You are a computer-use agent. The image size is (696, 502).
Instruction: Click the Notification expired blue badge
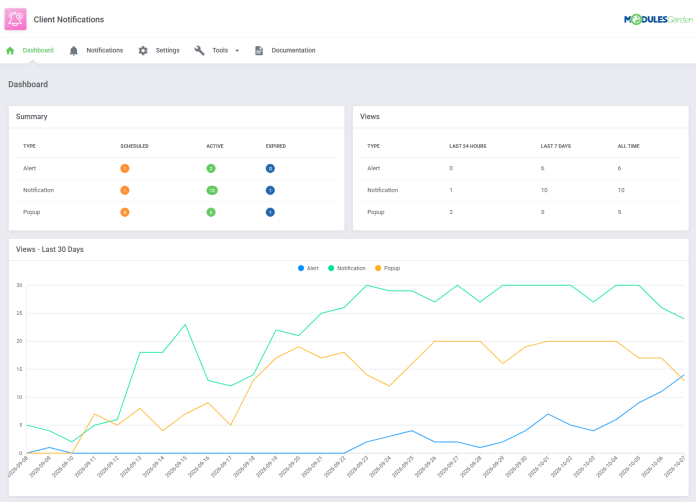click(x=270, y=190)
